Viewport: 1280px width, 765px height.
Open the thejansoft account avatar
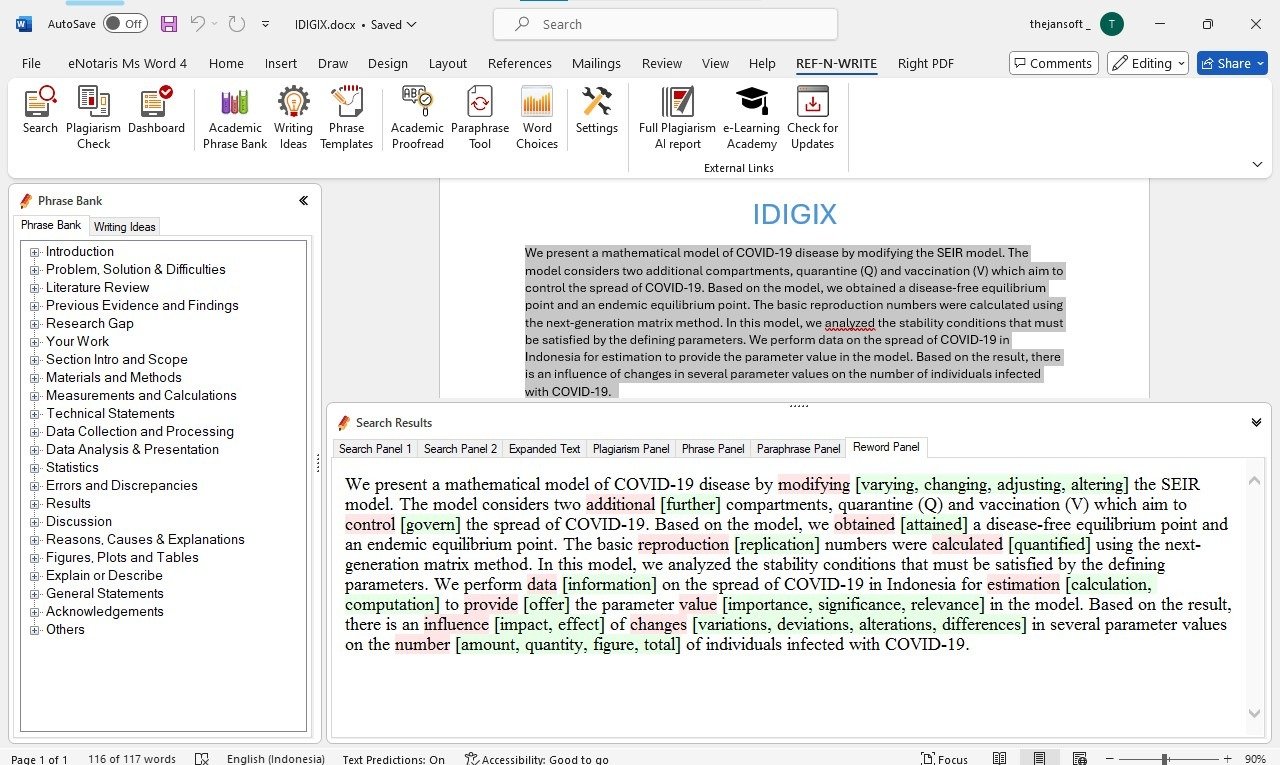tap(1111, 24)
